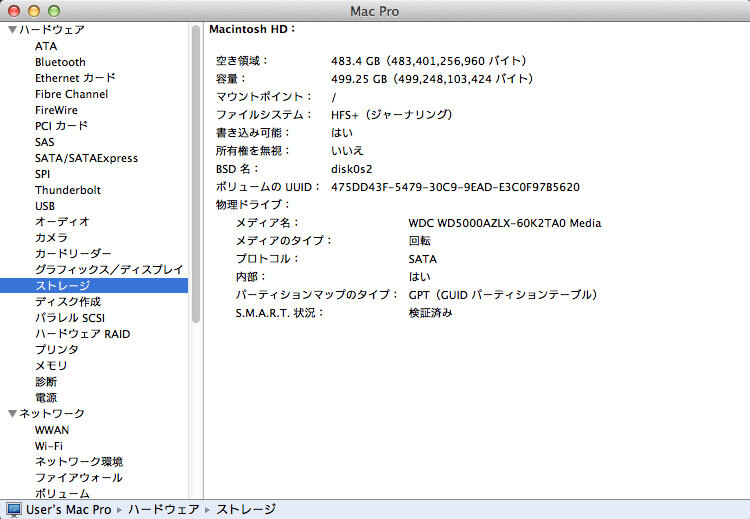This screenshot has height=519, width=750.
Task: Select SPI in the sidebar
Action: pyautogui.click(x=42, y=174)
